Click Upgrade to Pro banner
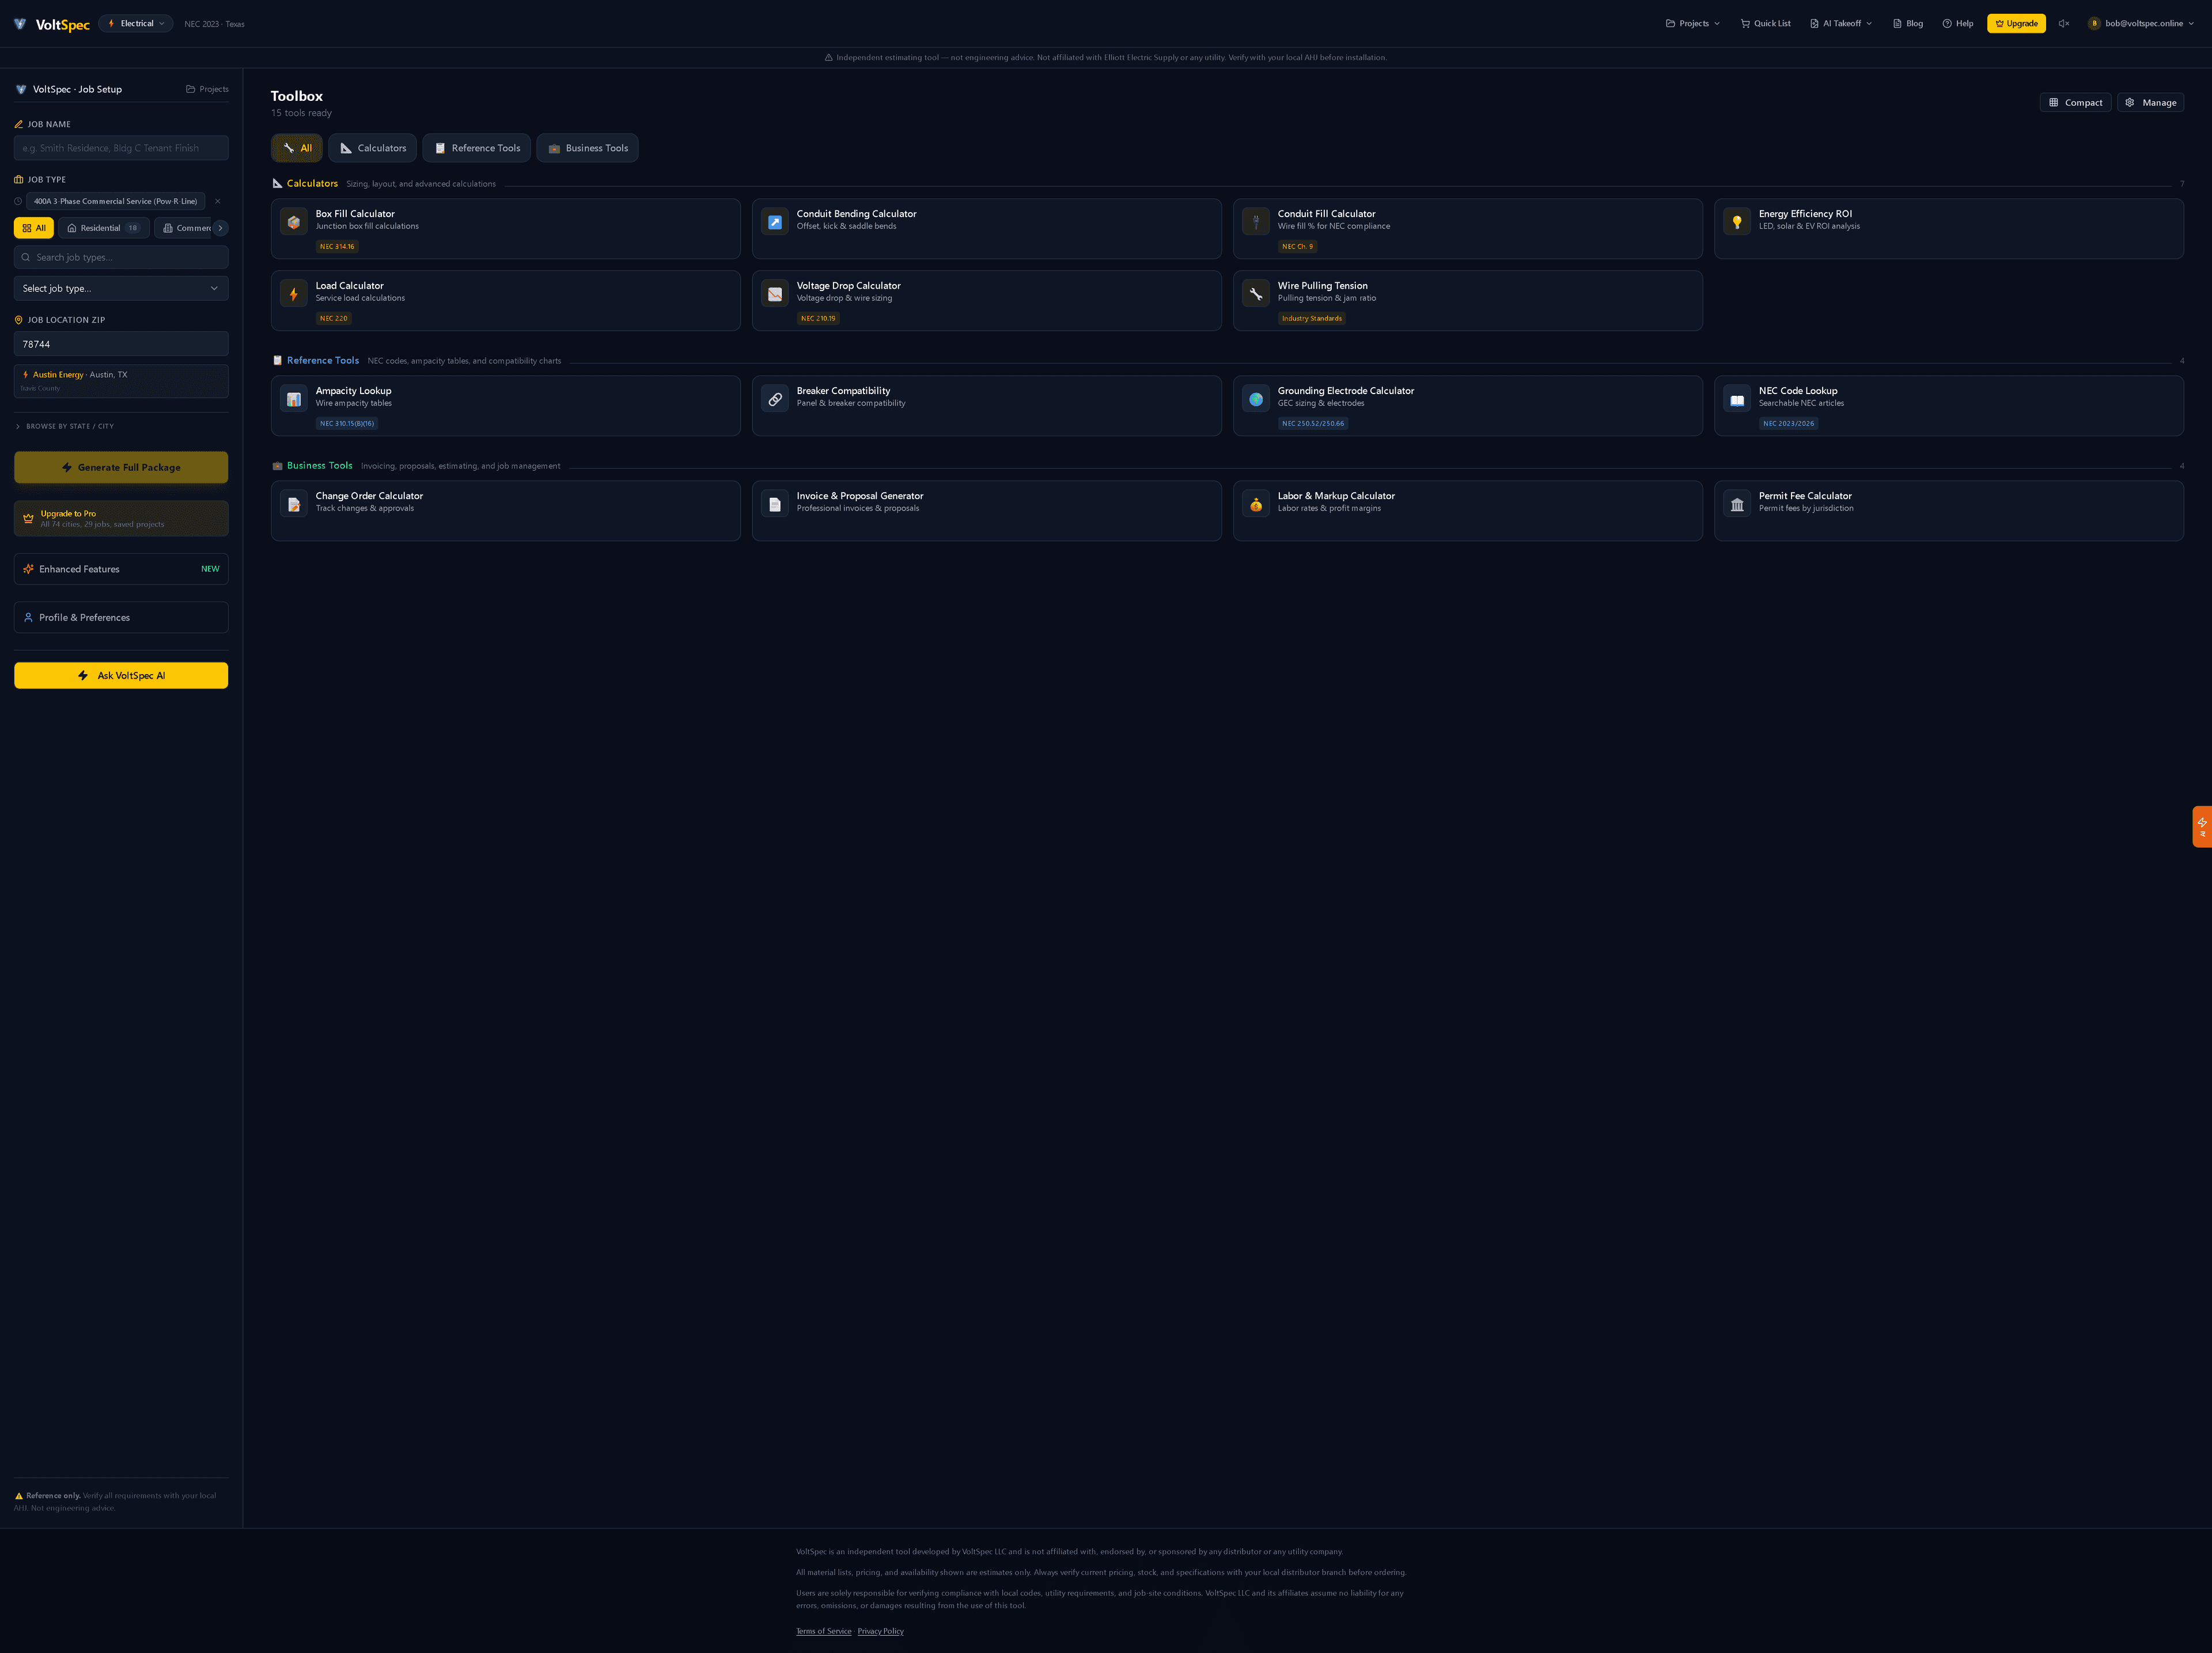 [121, 519]
